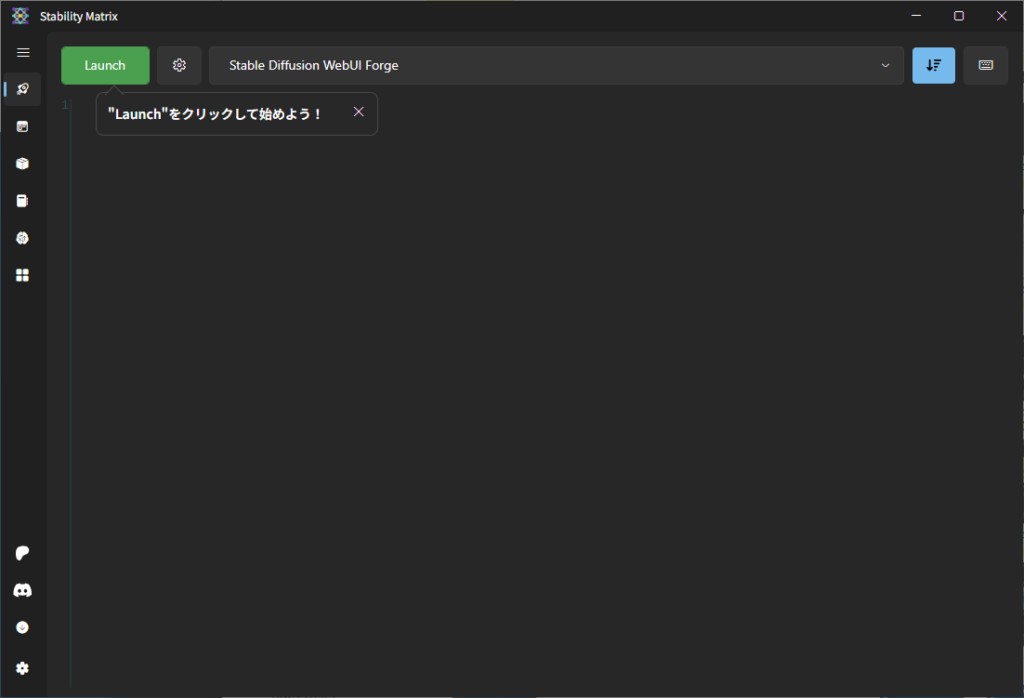Open the Patreon link icon

point(22,553)
